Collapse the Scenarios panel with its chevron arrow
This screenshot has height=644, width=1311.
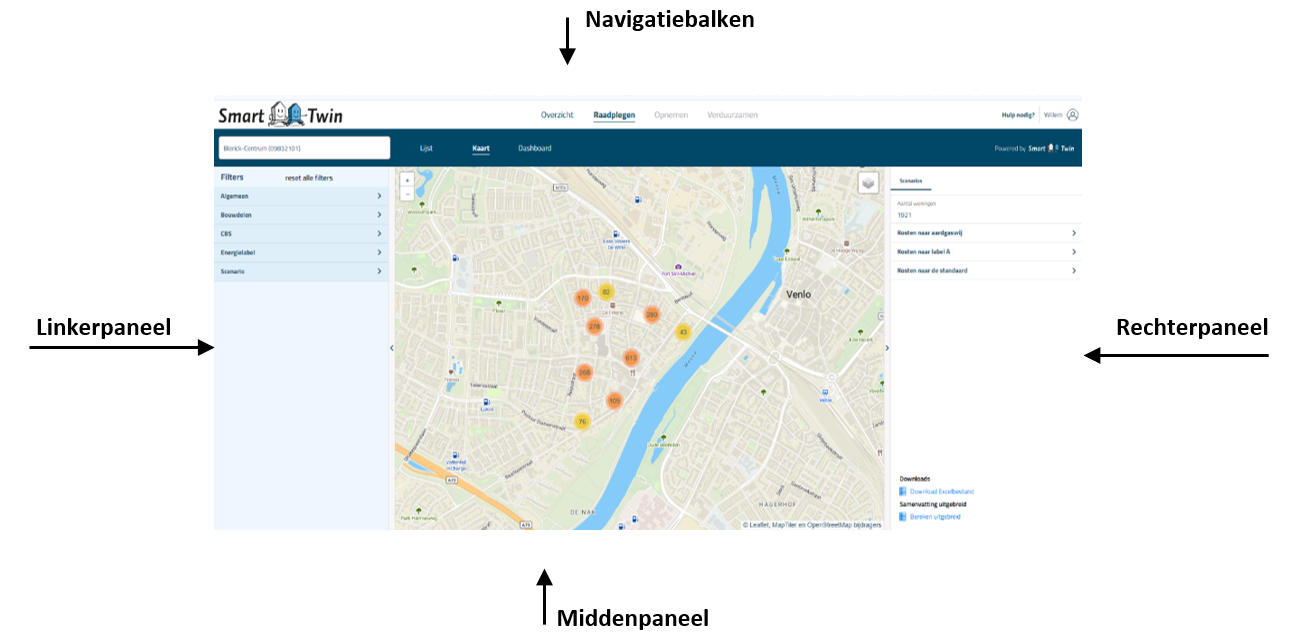click(886, 346)
